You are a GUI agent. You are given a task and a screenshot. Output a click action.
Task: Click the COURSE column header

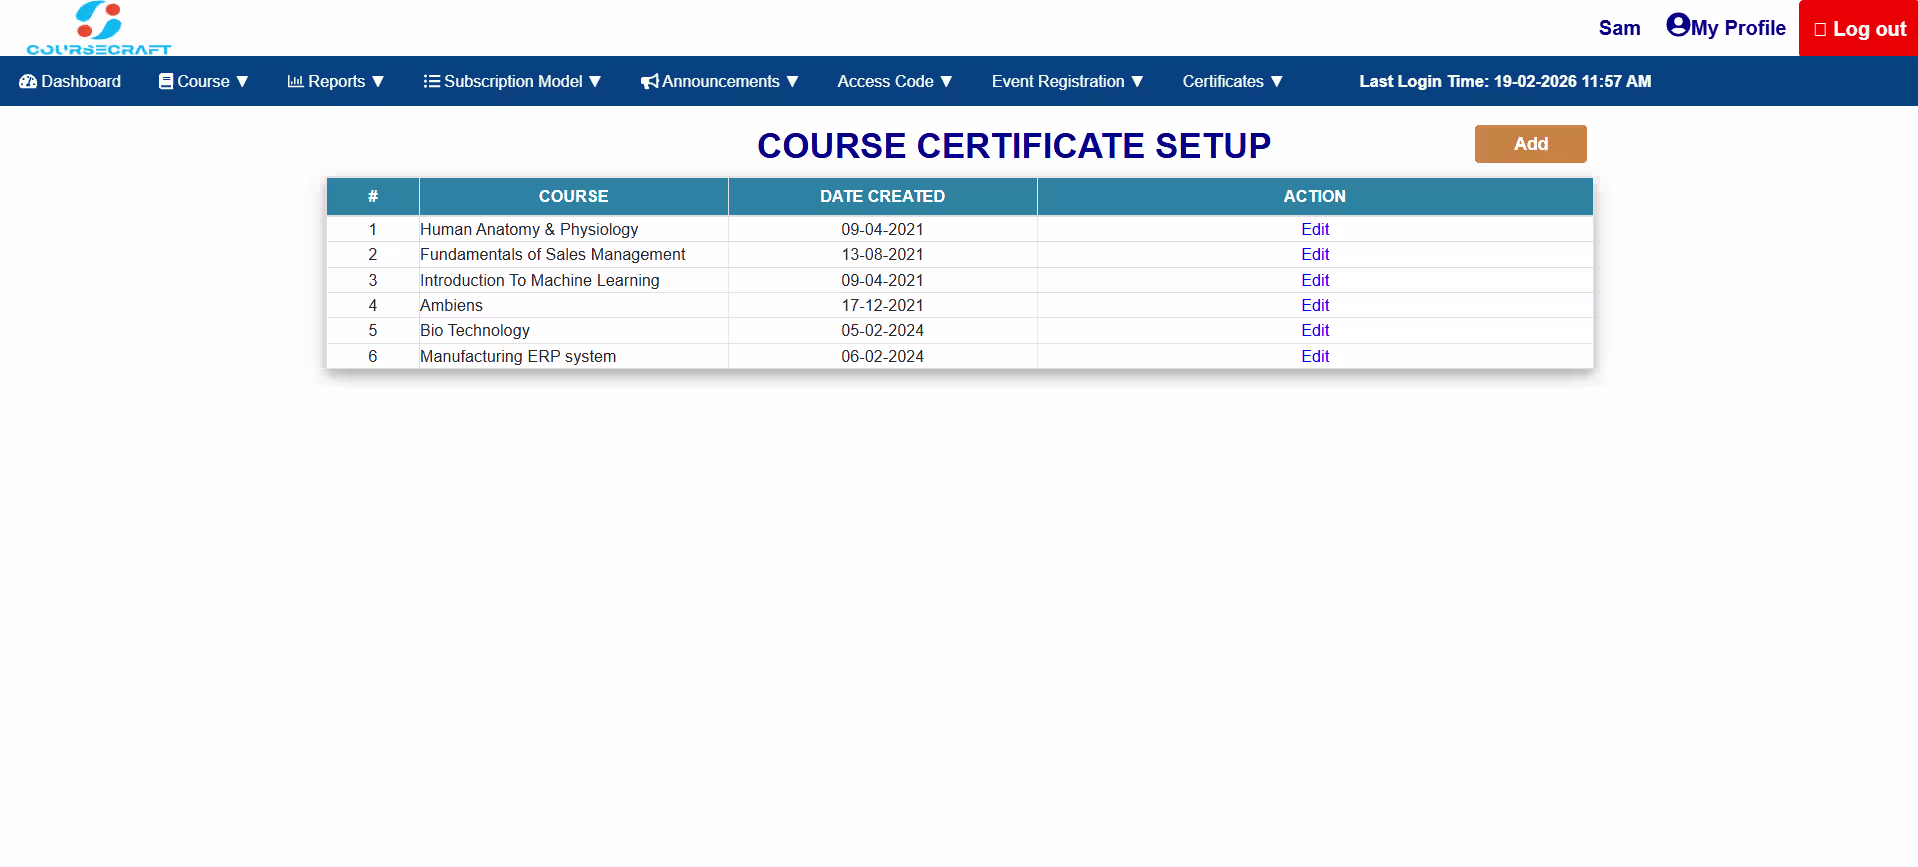pyautogui.click(x=573, y=197)
